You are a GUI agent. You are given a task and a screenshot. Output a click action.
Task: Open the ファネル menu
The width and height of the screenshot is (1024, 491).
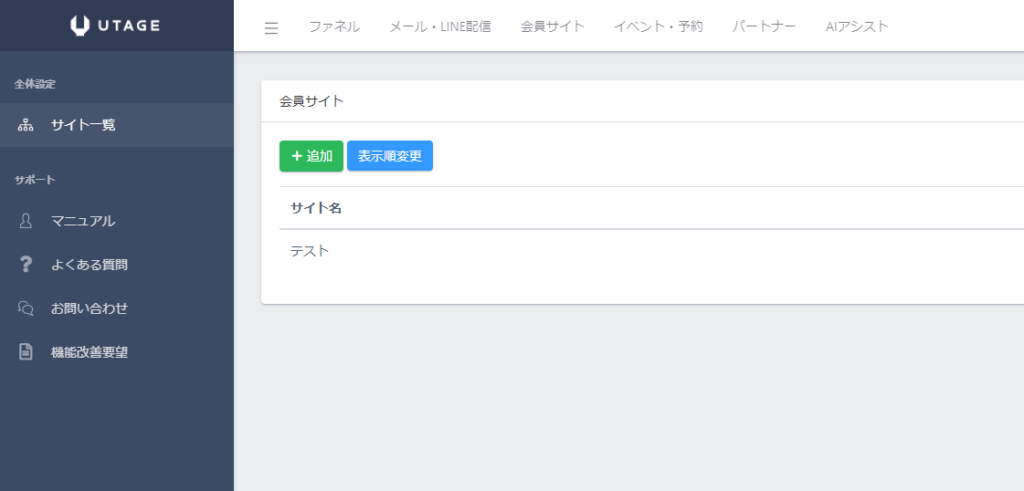(x=334, y=27)
